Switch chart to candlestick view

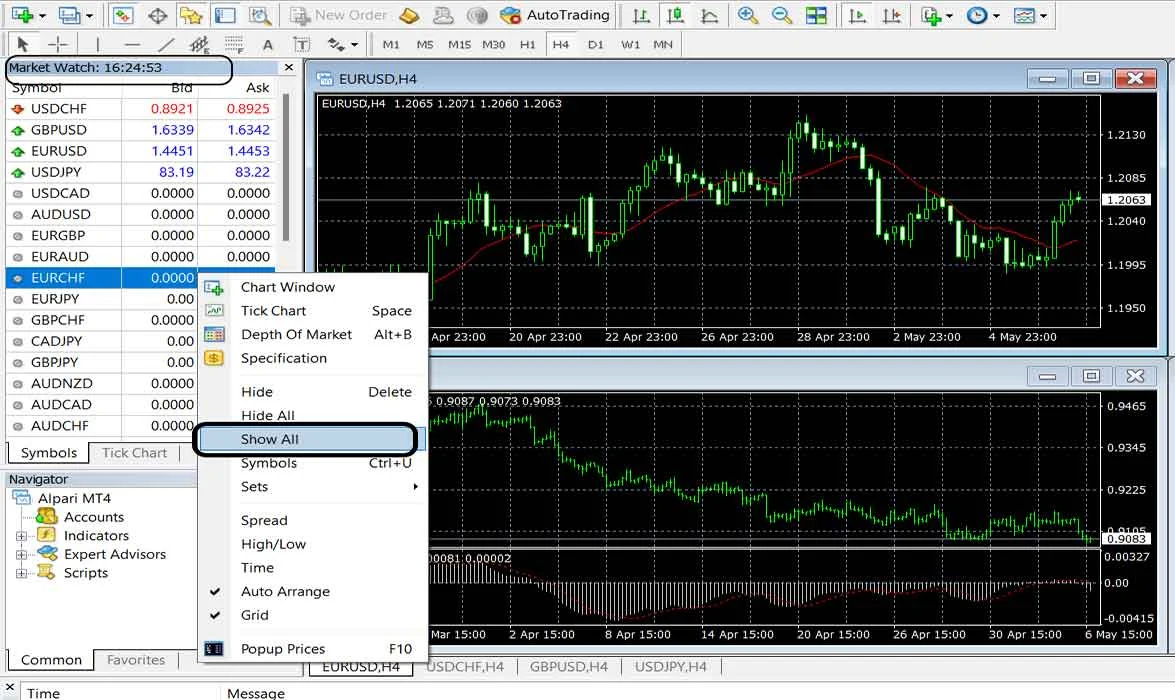point(675,15)
